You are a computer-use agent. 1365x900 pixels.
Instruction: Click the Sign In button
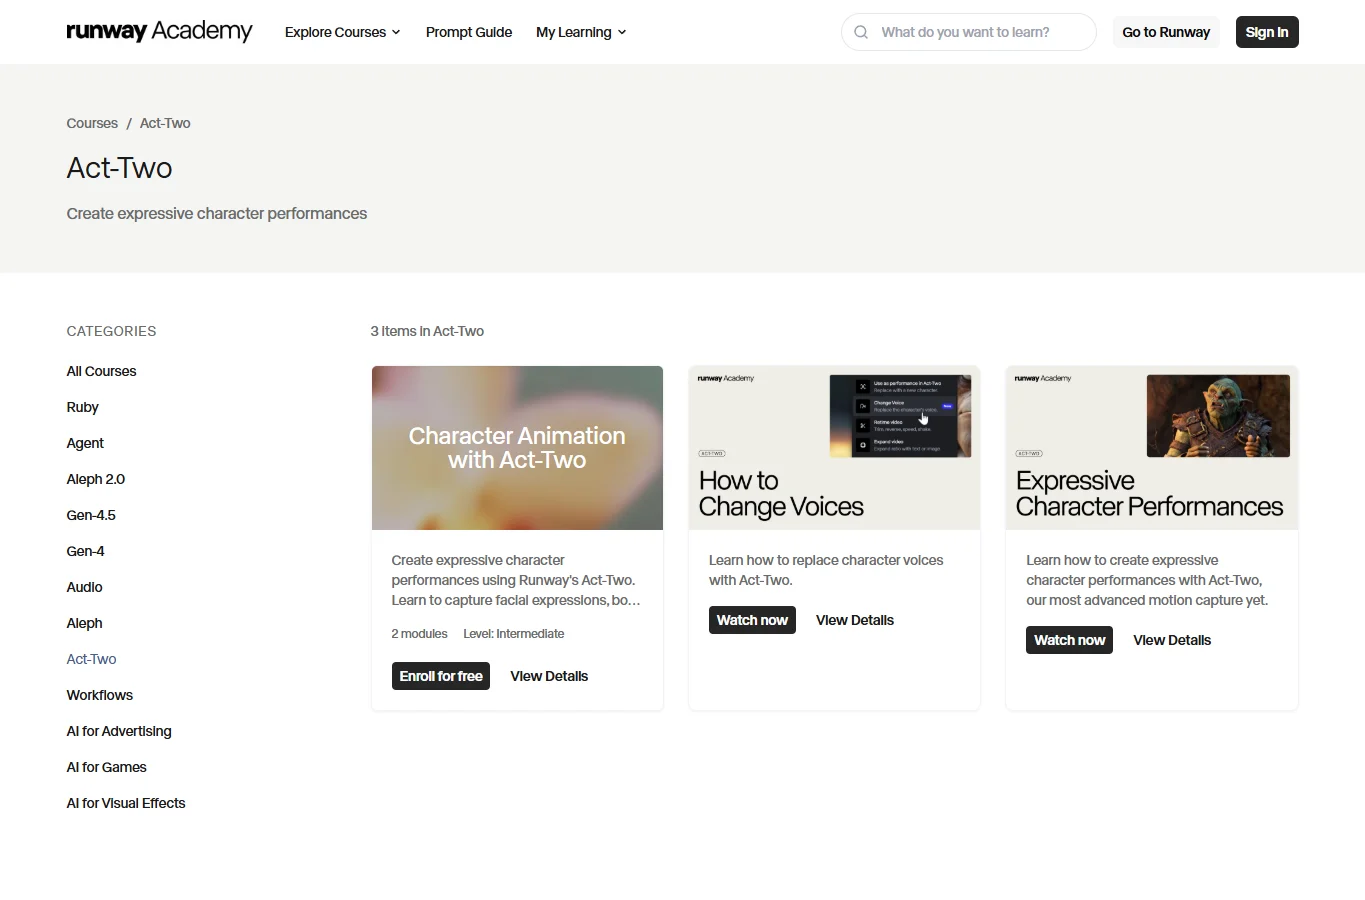pos(1267,32)
